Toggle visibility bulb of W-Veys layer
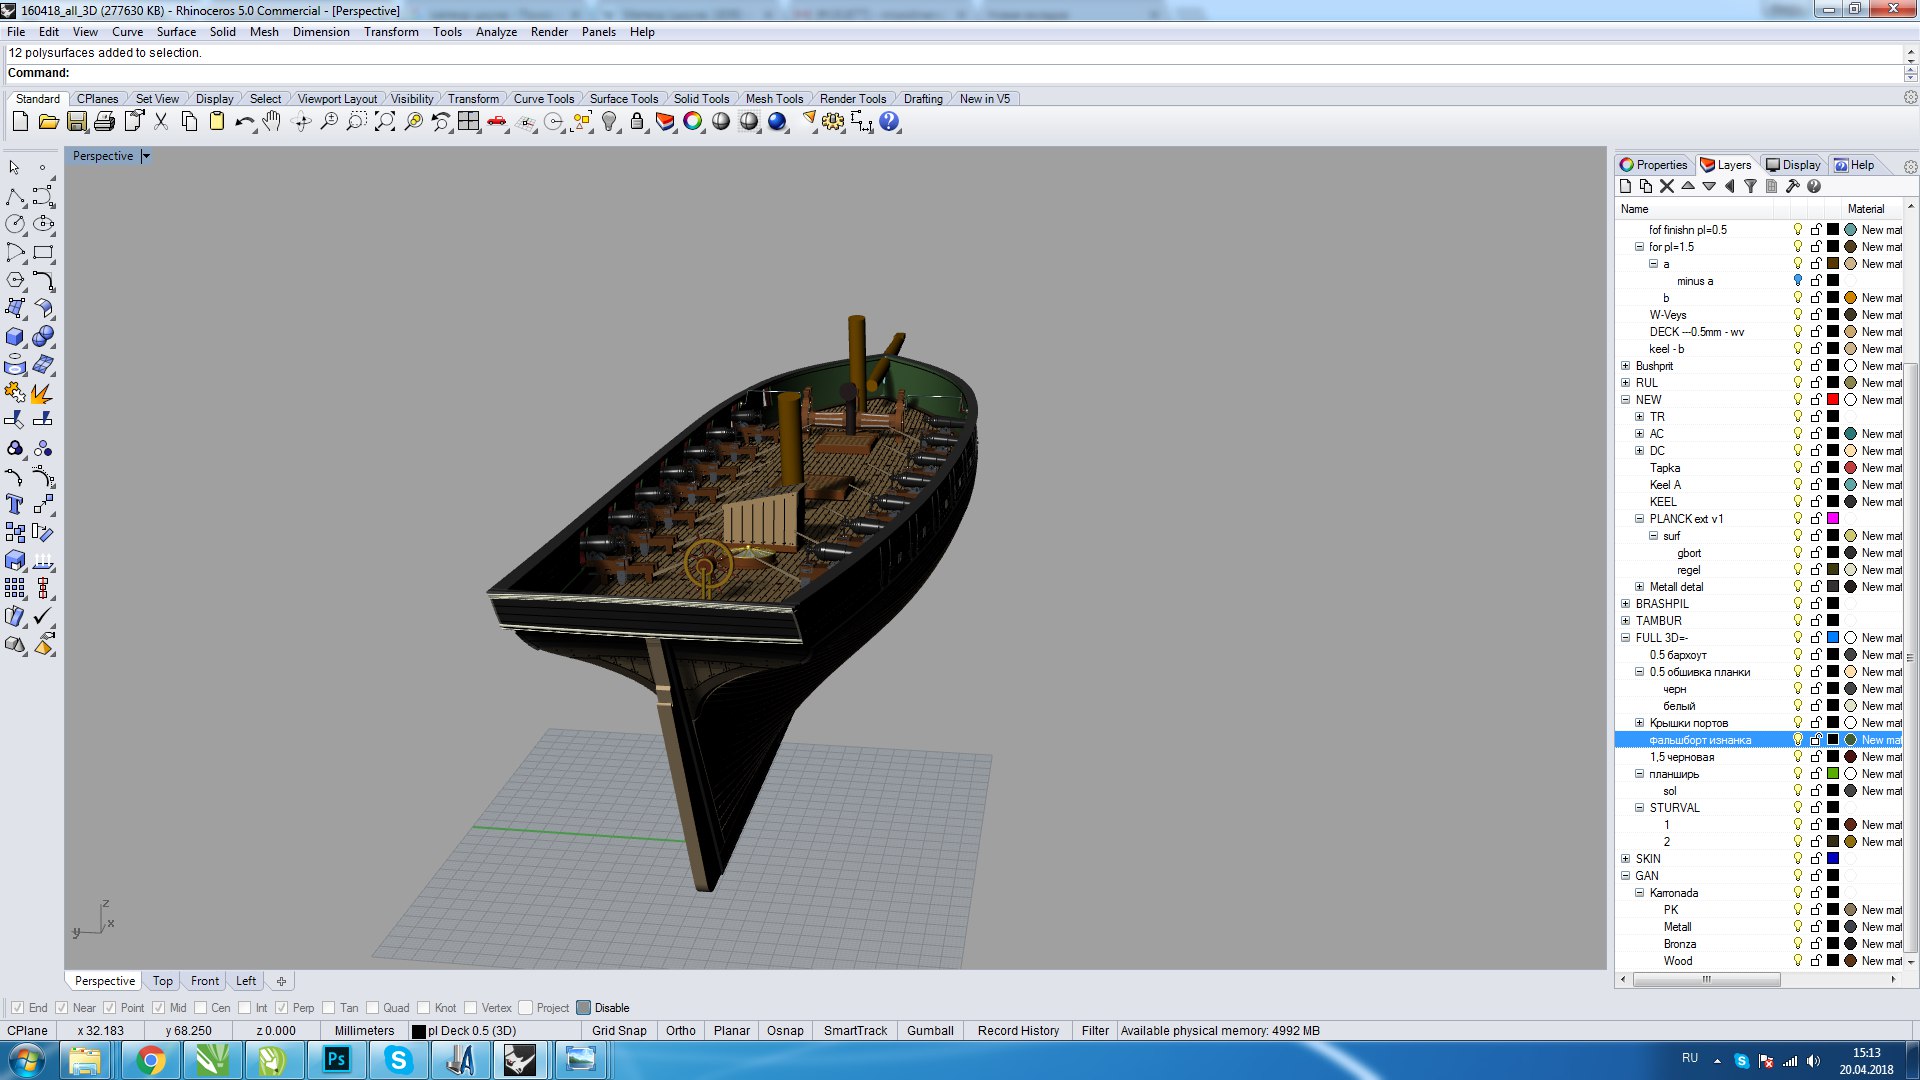 [x=1798, y=315]
